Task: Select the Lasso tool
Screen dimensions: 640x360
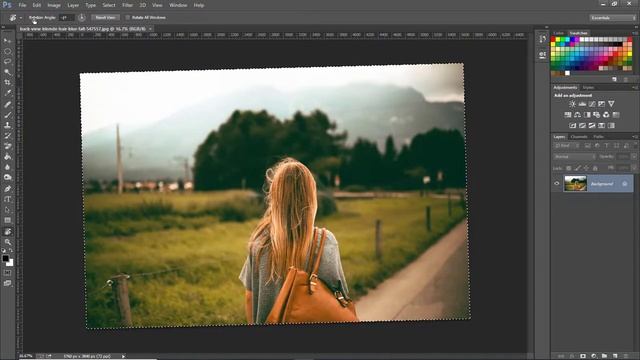Action: coord(7,62)
